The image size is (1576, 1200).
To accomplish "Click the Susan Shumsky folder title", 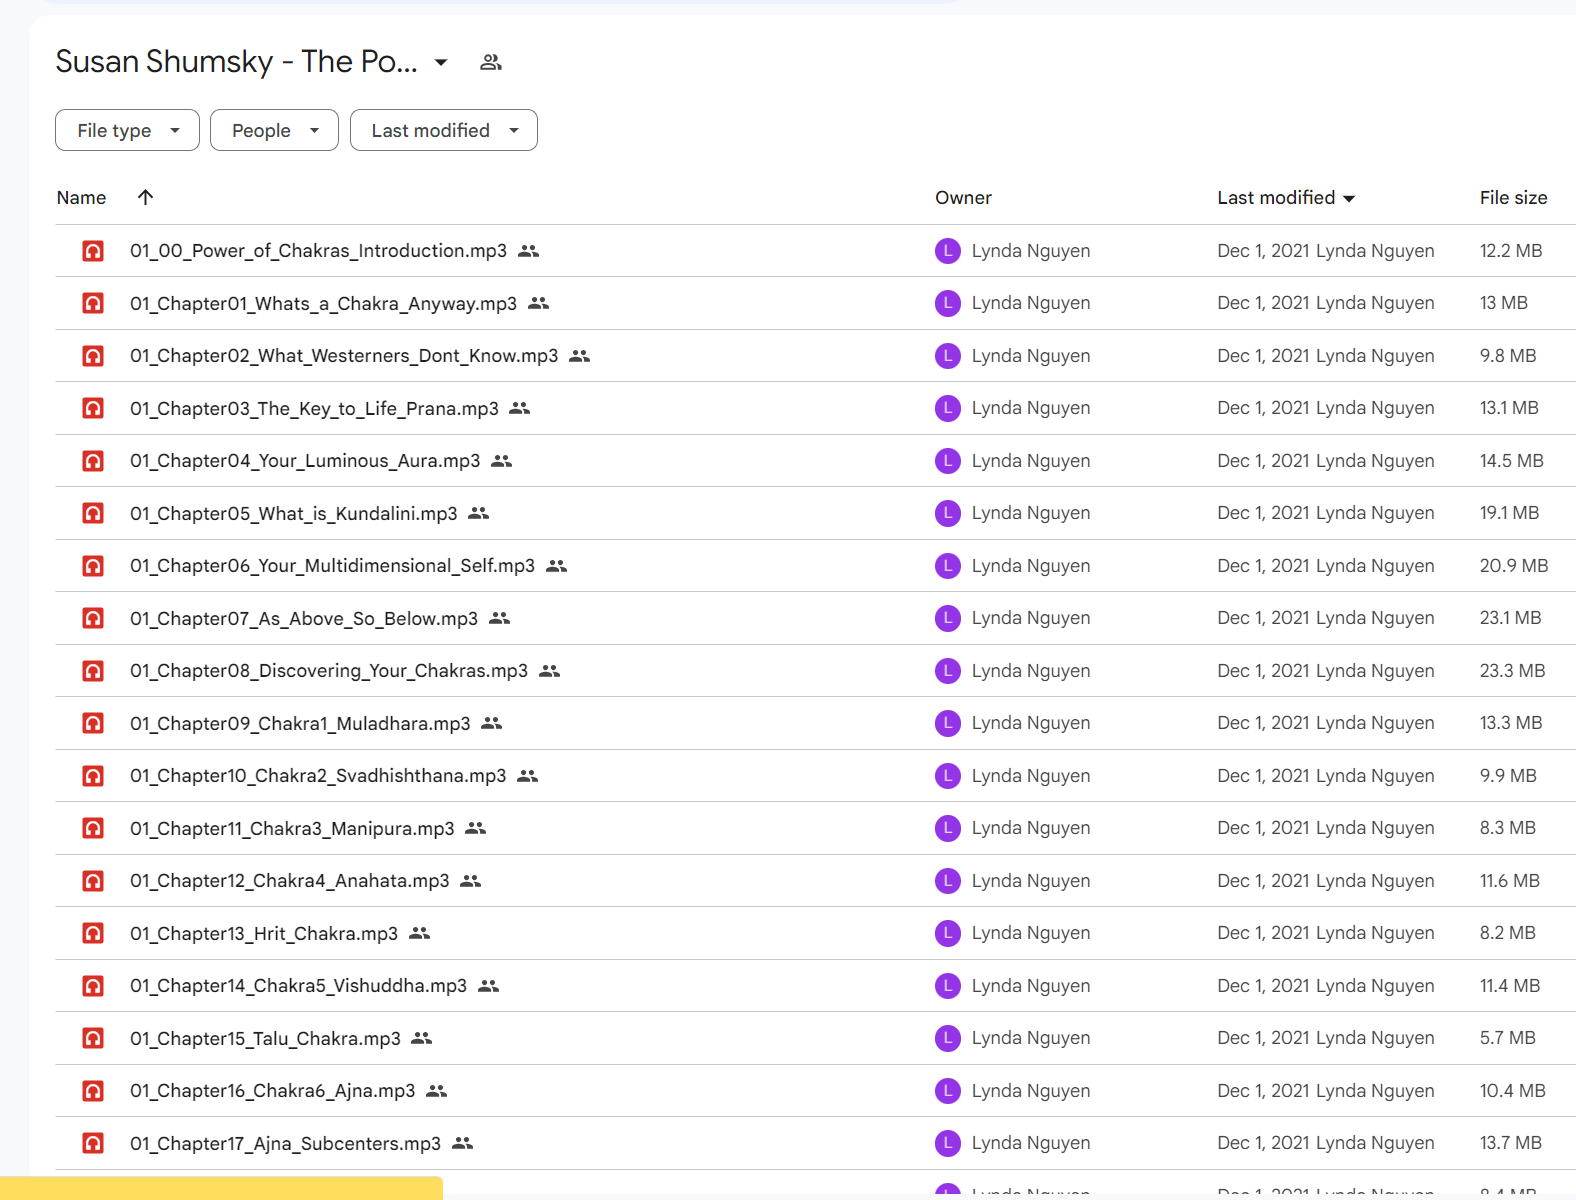I will (x=237, y=62).
